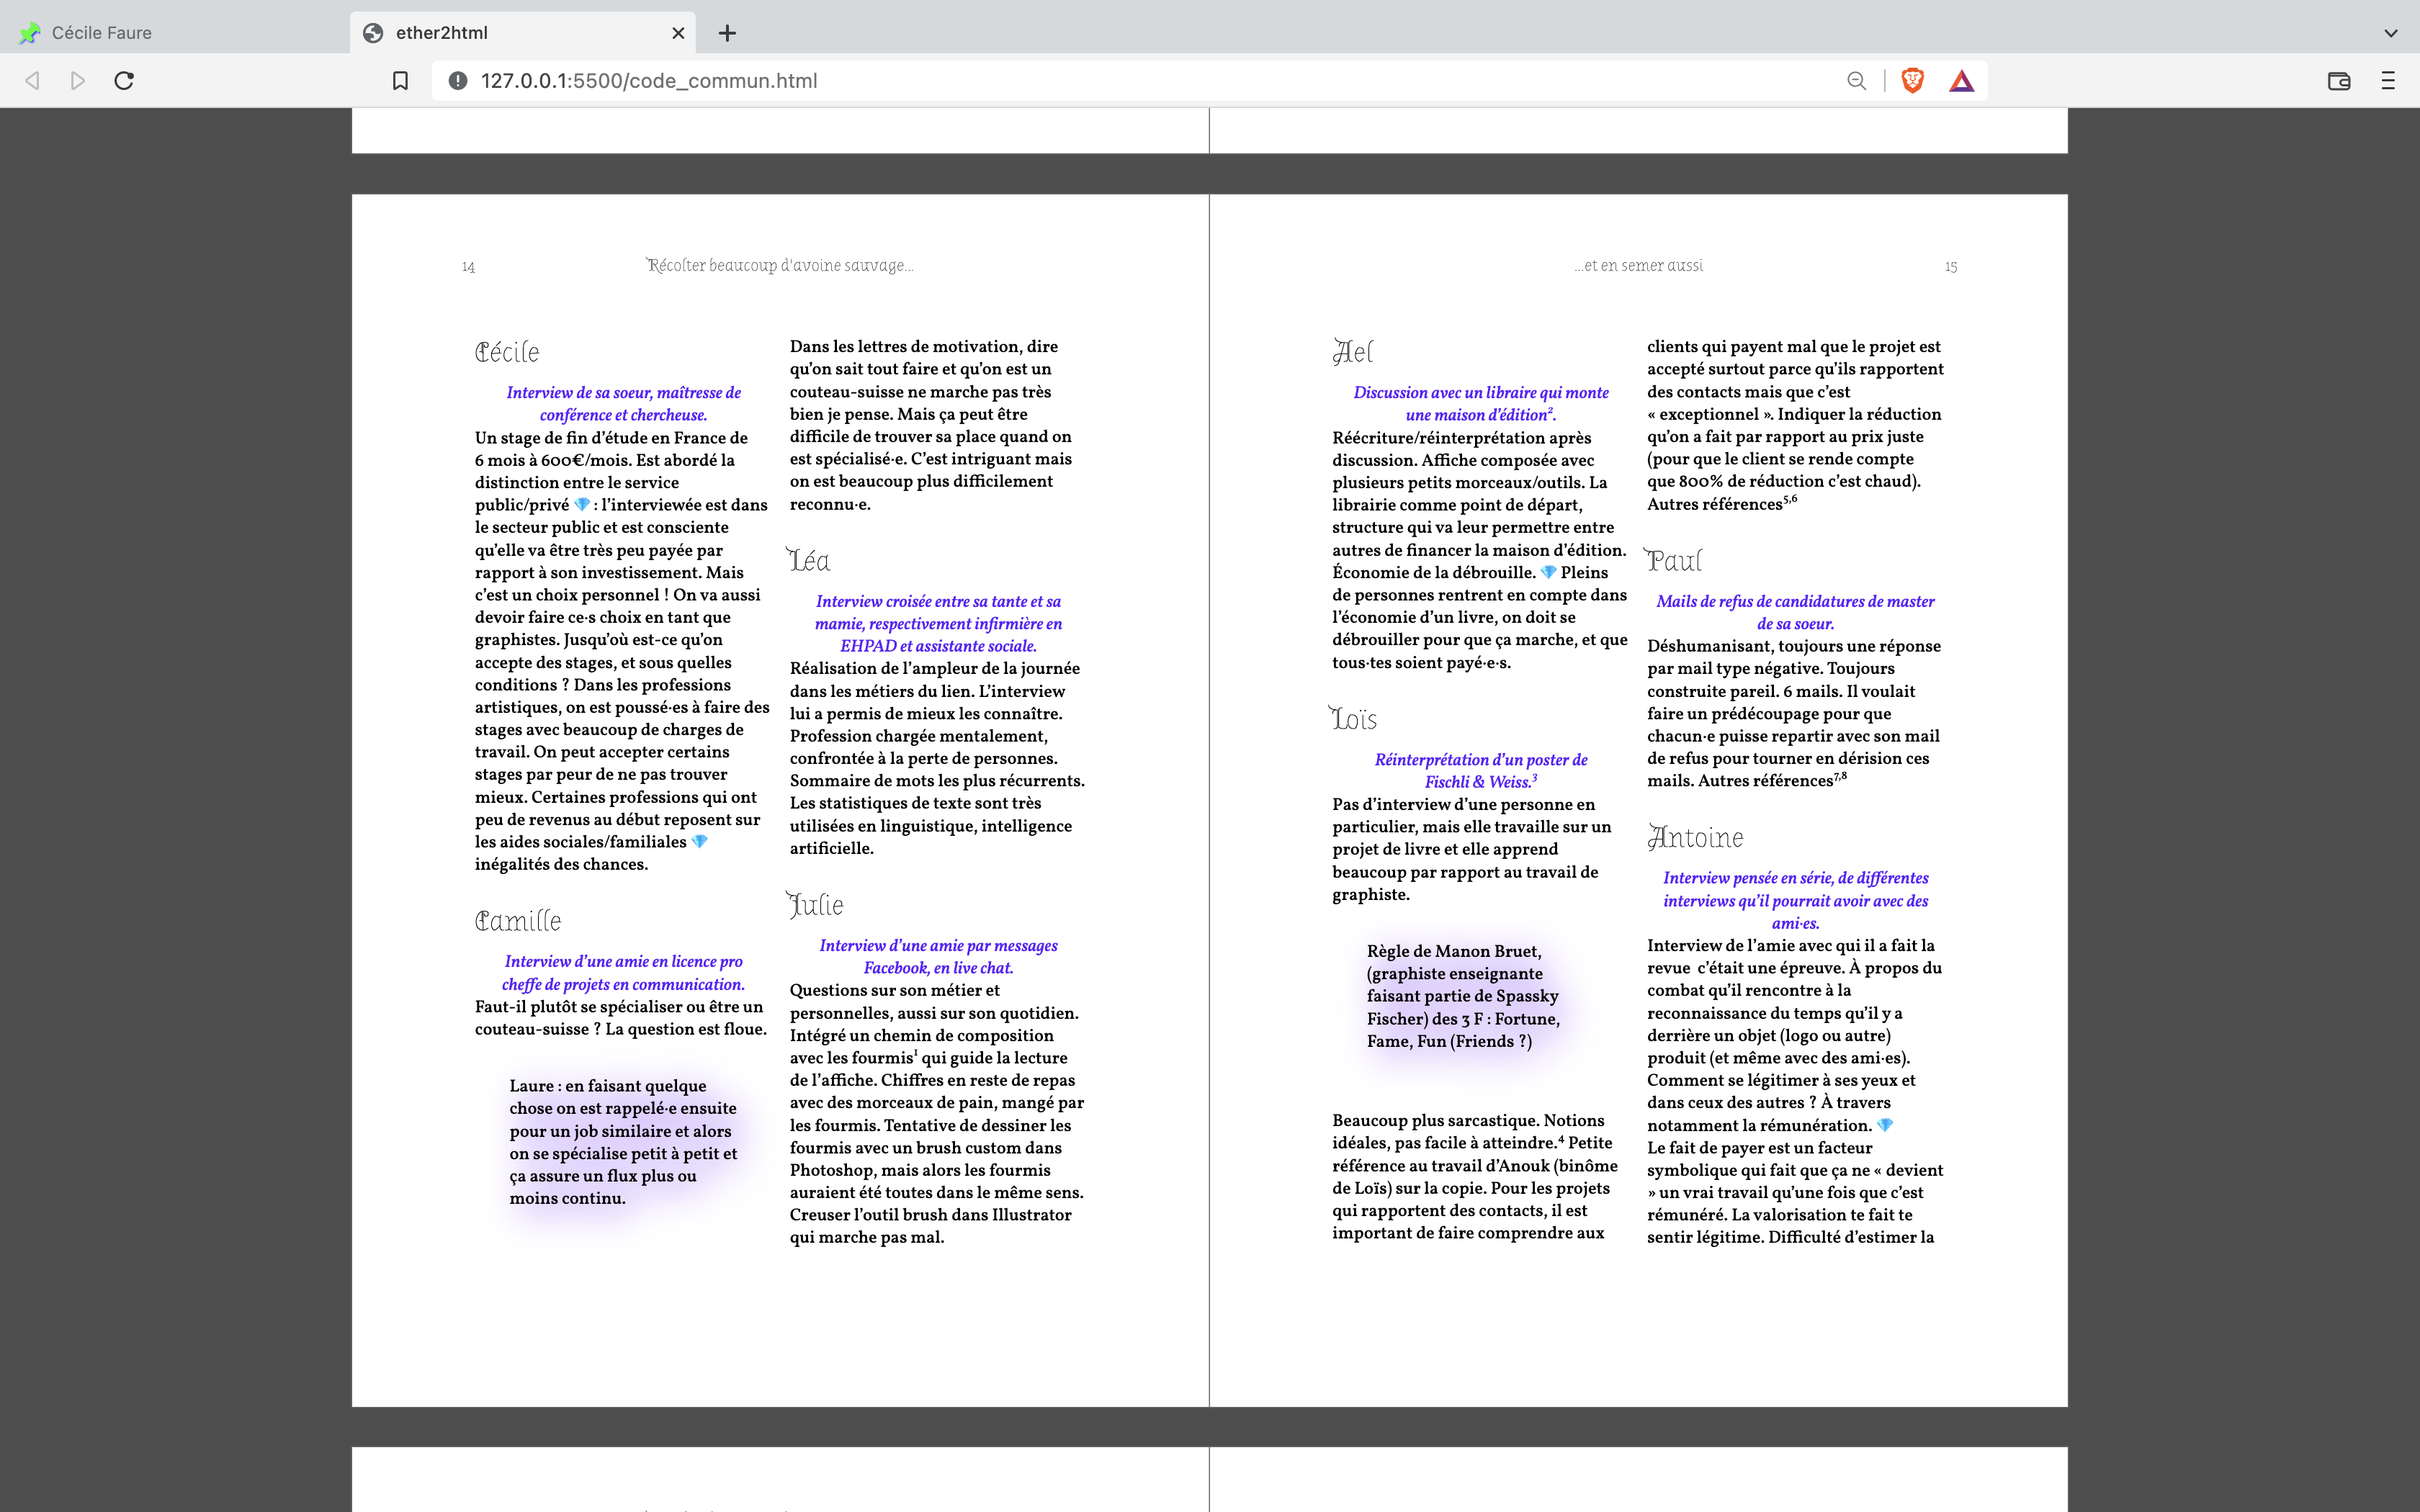Open a new tab with plus button

[727, 33]
